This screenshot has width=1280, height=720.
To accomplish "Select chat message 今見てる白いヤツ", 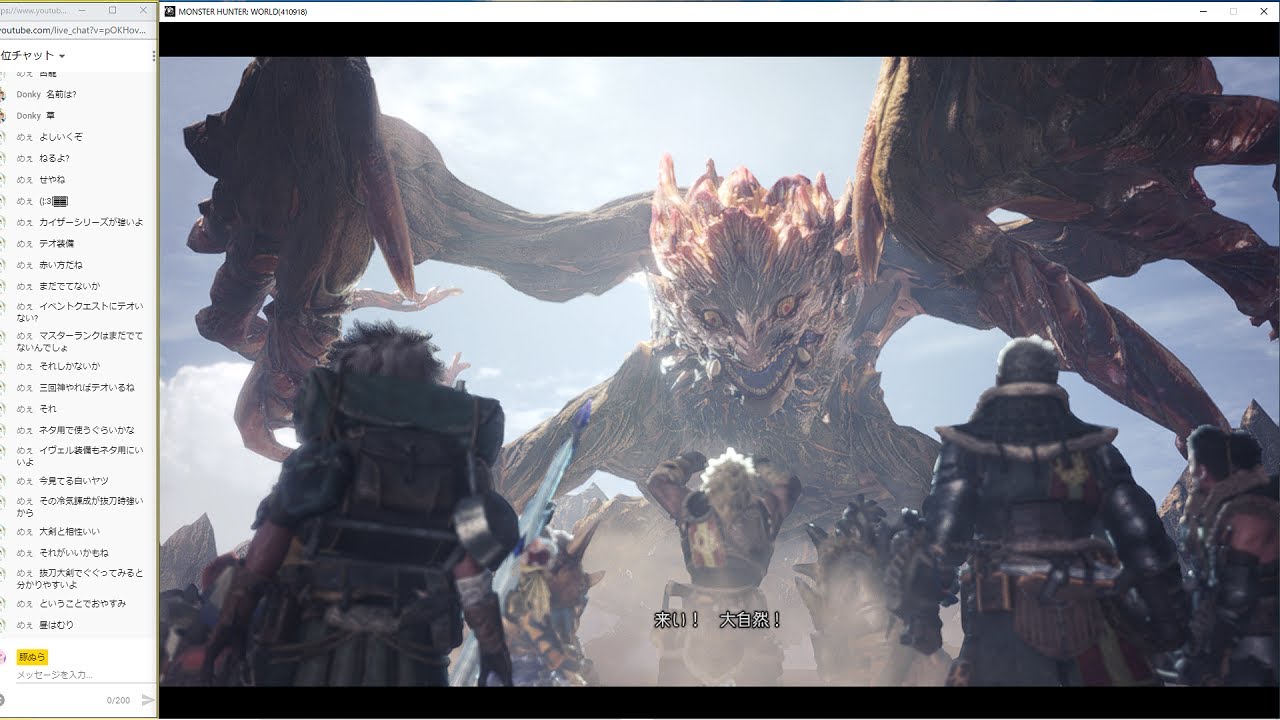I will tap(73, 481).
